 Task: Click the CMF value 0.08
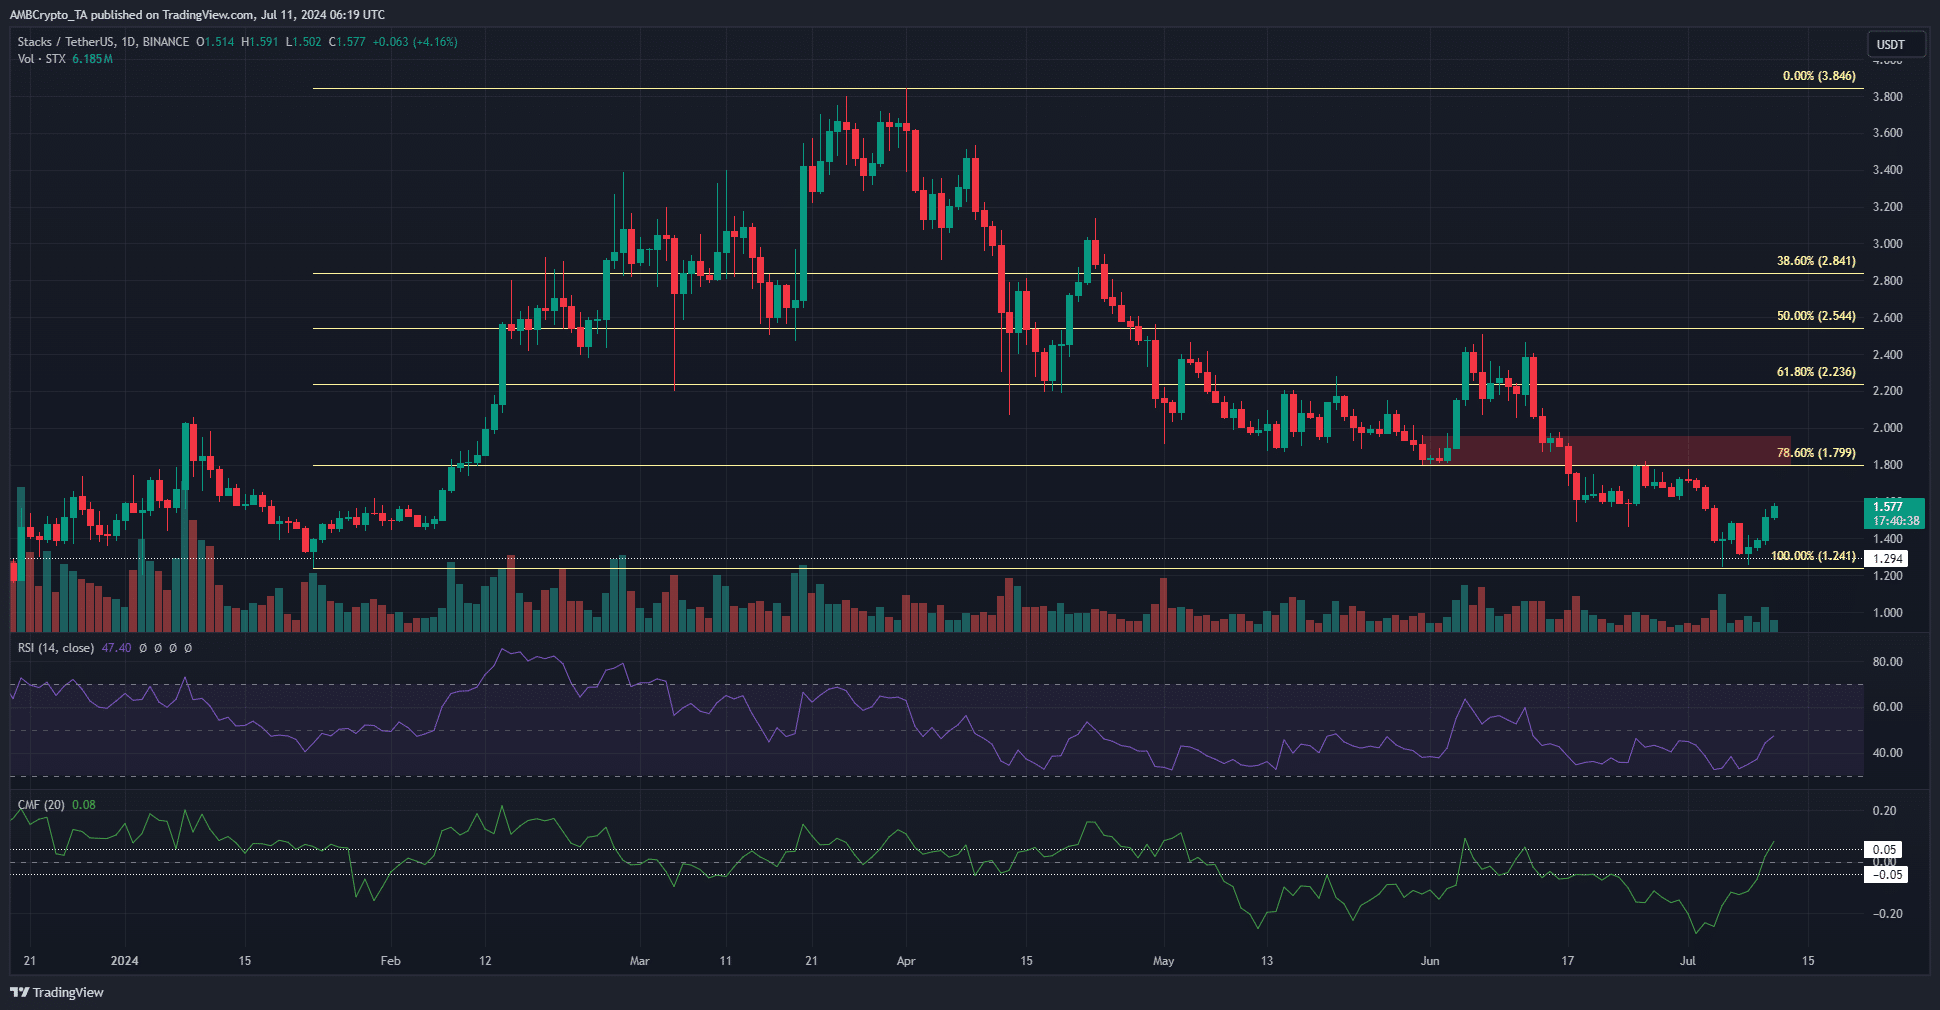point(84,805)
